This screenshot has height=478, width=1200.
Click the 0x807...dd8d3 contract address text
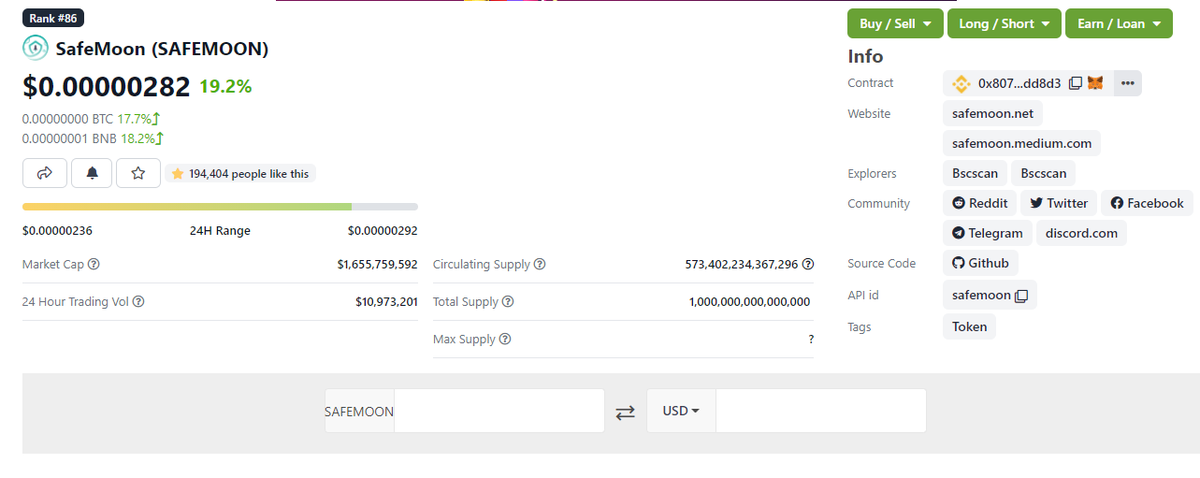1020,83
